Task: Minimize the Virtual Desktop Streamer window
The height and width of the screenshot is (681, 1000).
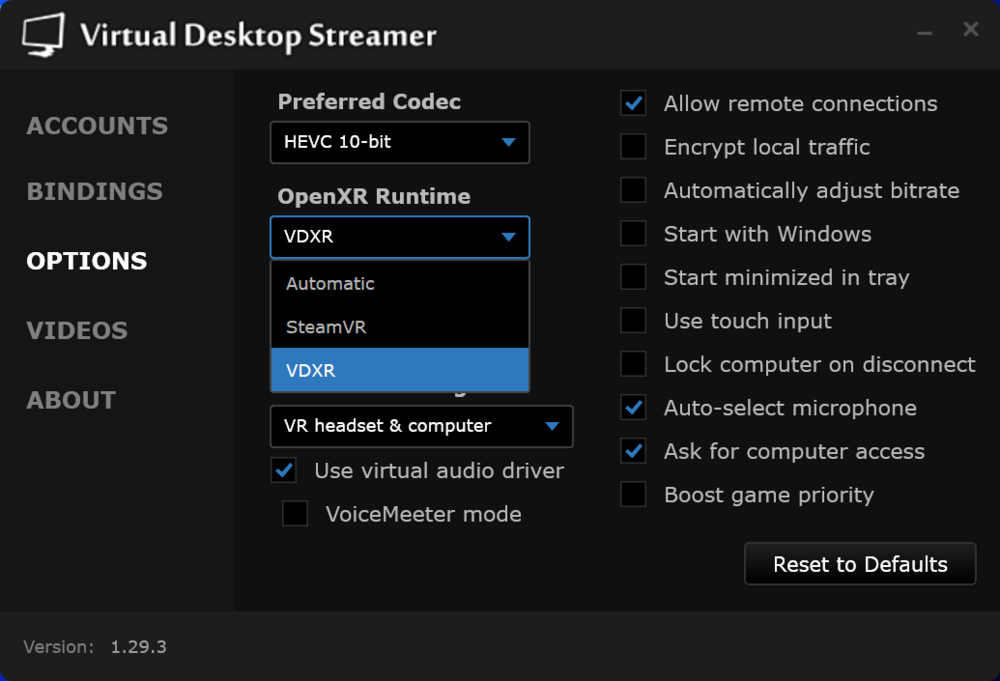Action: tap(925, 31)
